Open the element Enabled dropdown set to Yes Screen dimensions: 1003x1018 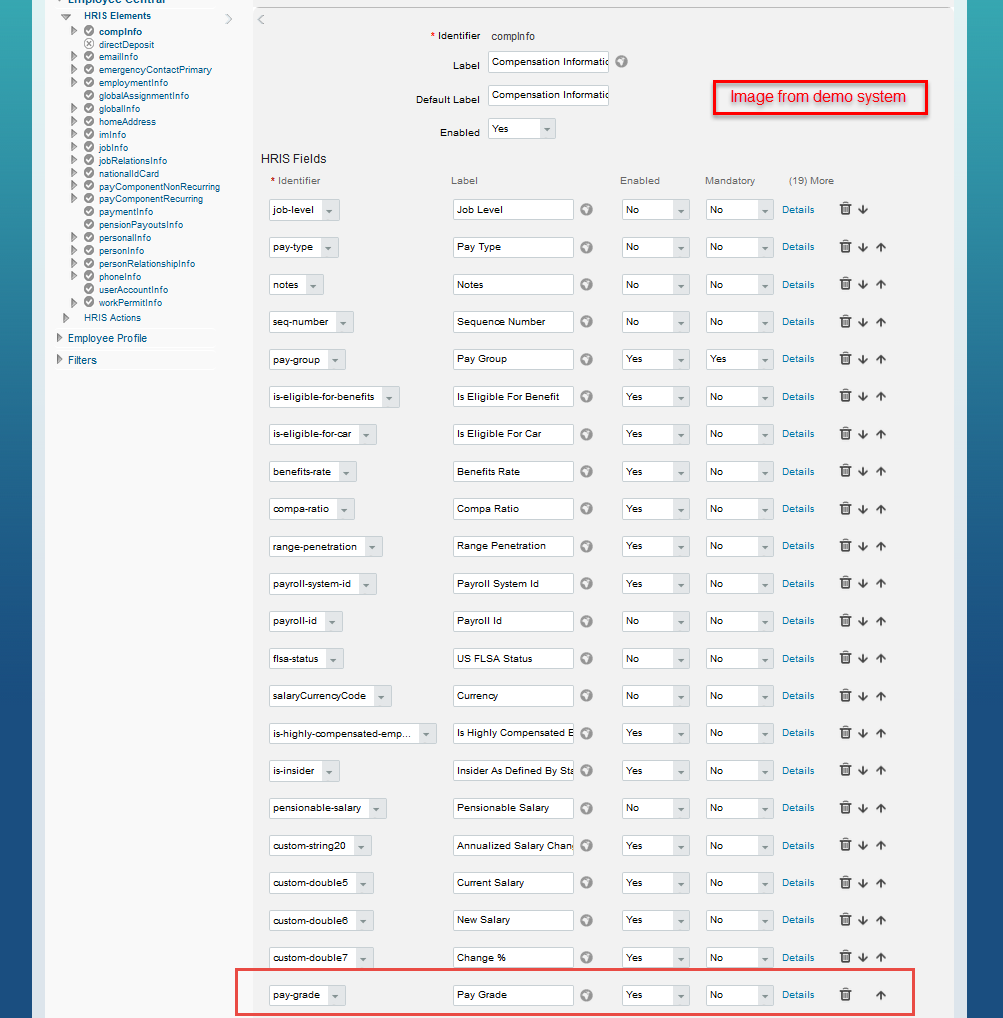click(x=521, y=129)
